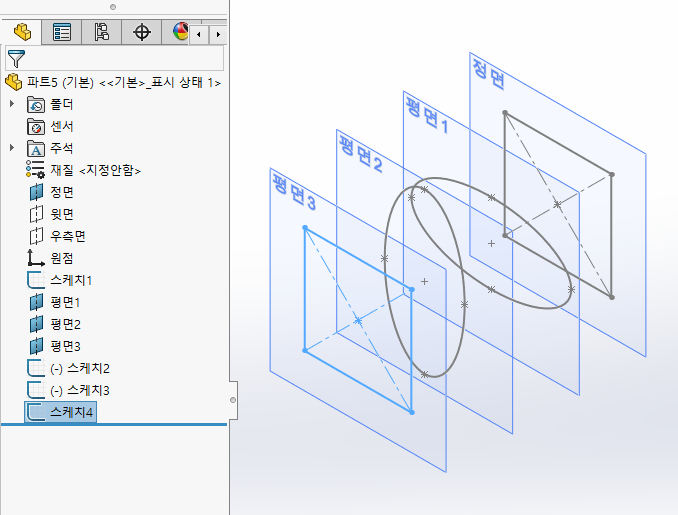Click the 평면2 plane label in viewport

coord(361,154)
